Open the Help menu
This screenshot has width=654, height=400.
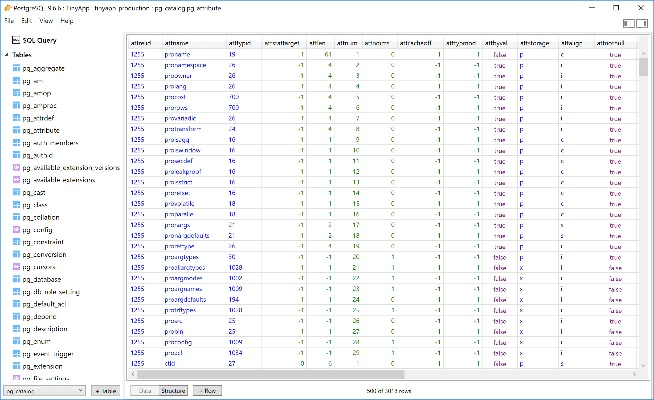(66, 20)
